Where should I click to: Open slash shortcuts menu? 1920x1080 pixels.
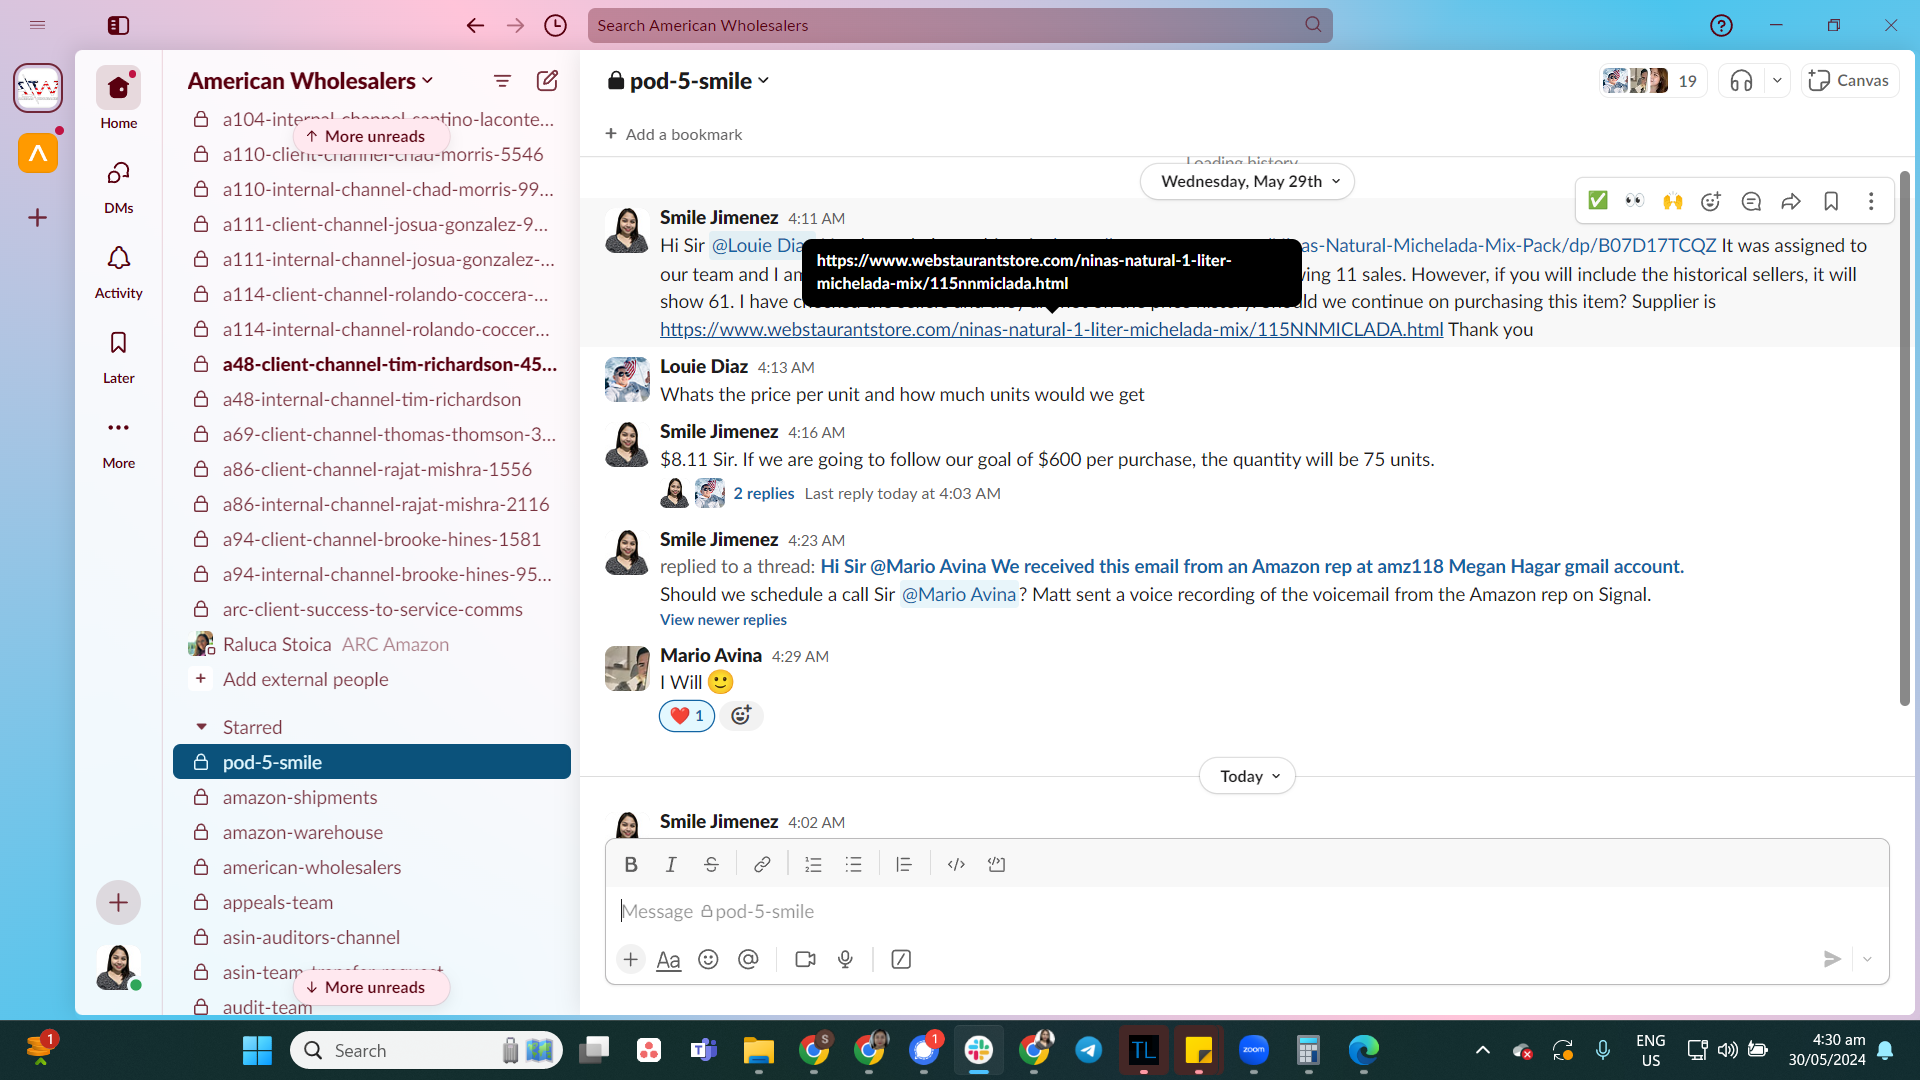coord(901,960)
